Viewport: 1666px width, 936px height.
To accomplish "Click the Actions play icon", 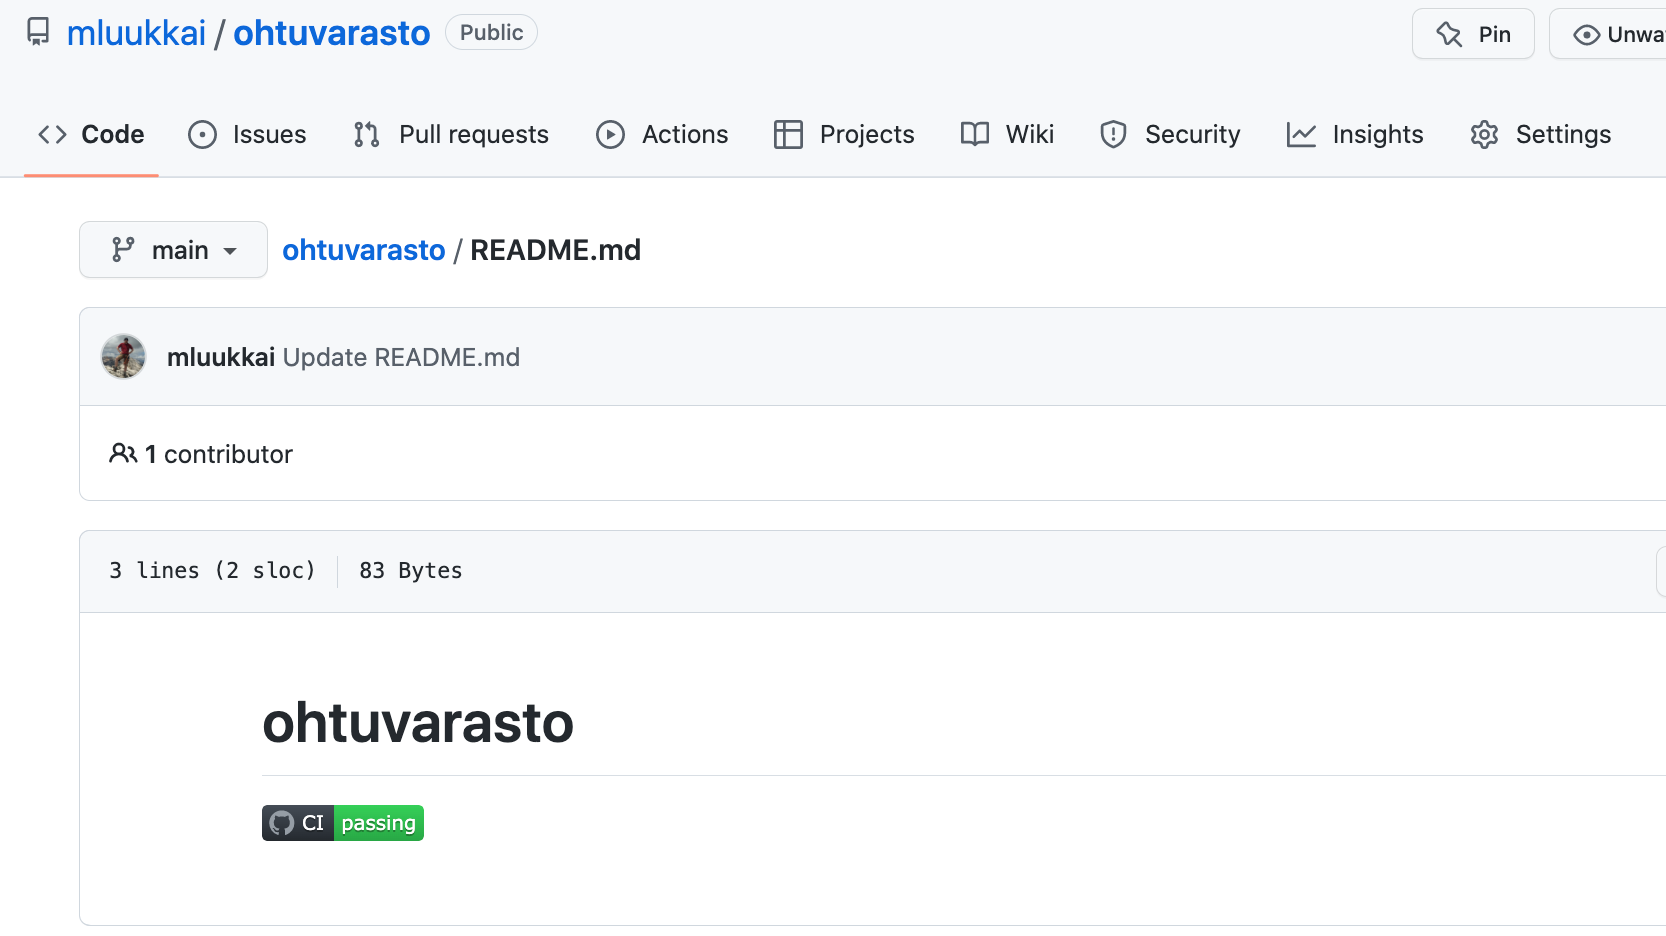I will 610,135.
